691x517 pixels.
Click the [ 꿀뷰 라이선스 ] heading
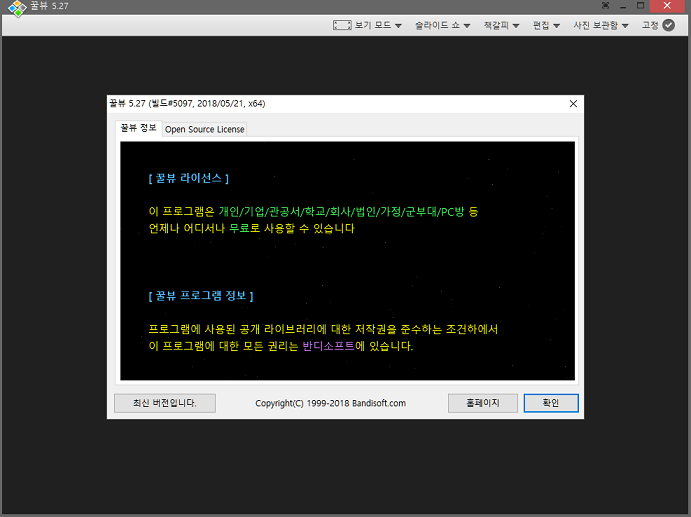point(189,178)
